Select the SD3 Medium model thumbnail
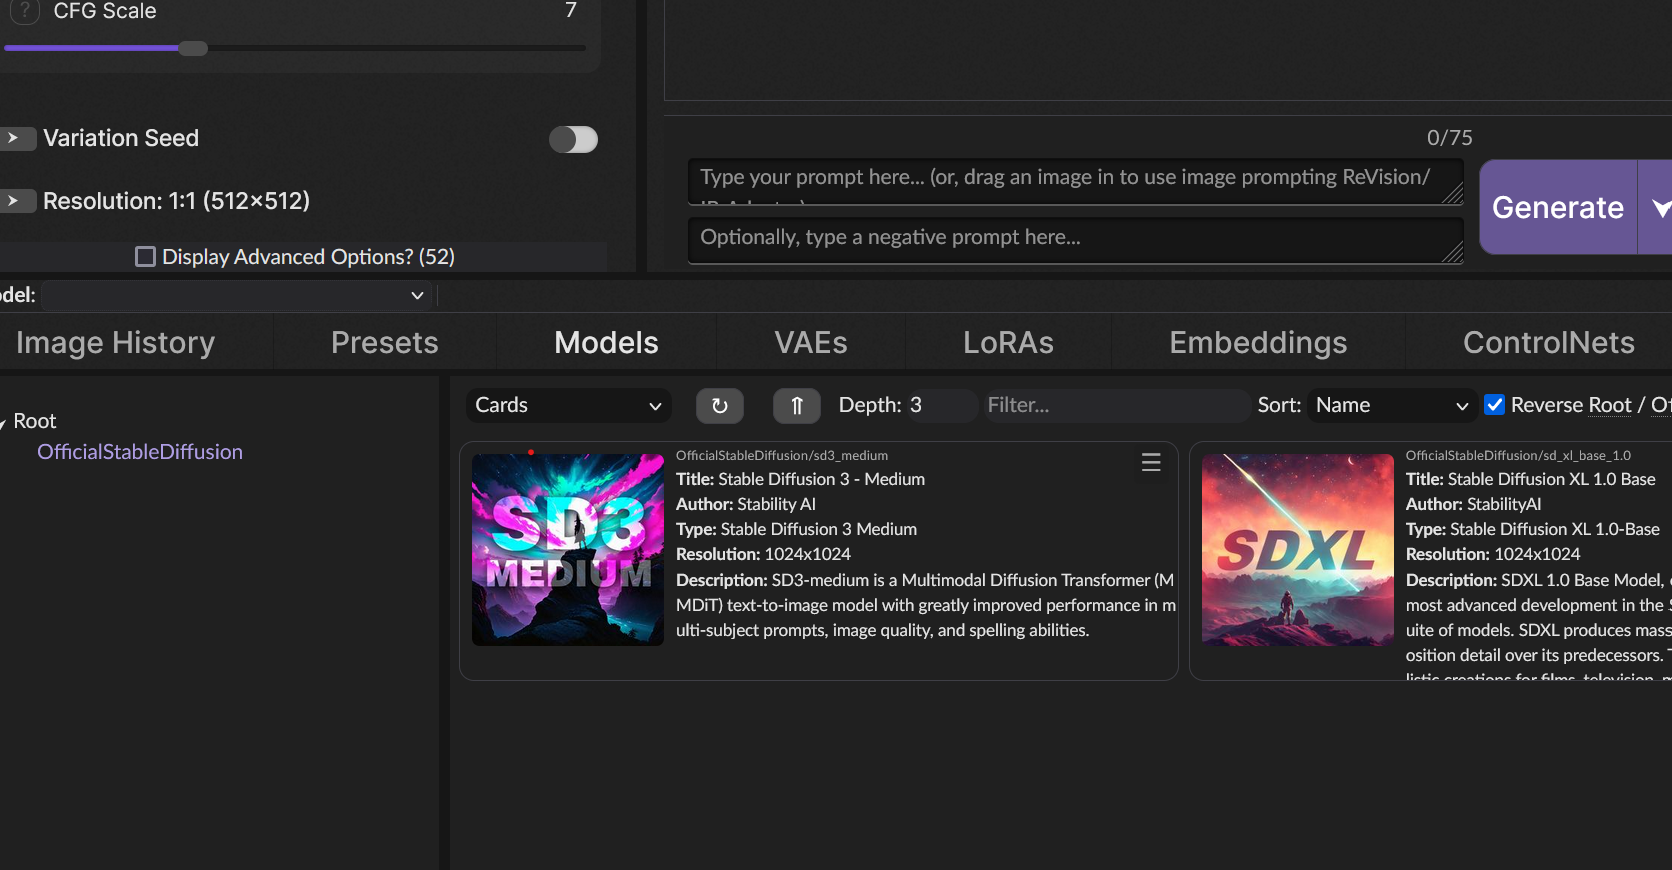Screen dimensions: 1672x870 568,550
